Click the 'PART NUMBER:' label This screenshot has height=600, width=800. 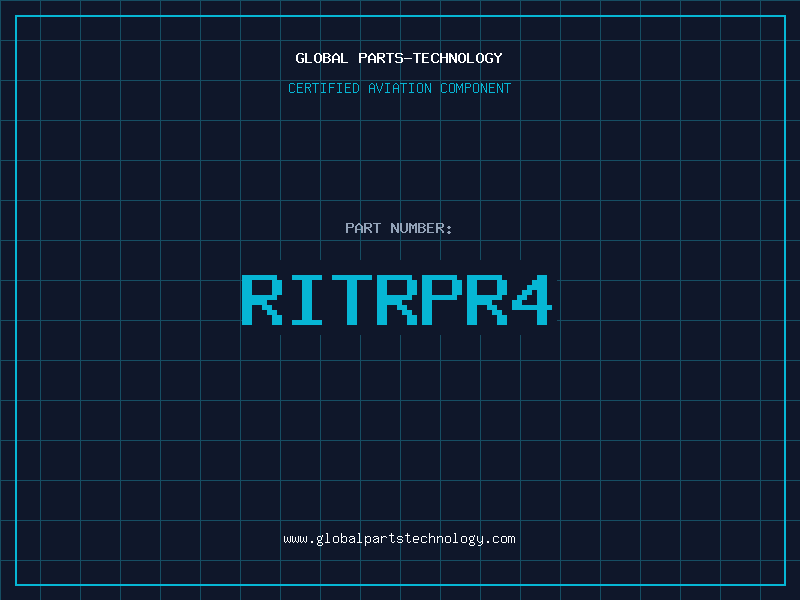tap(398, 228)
